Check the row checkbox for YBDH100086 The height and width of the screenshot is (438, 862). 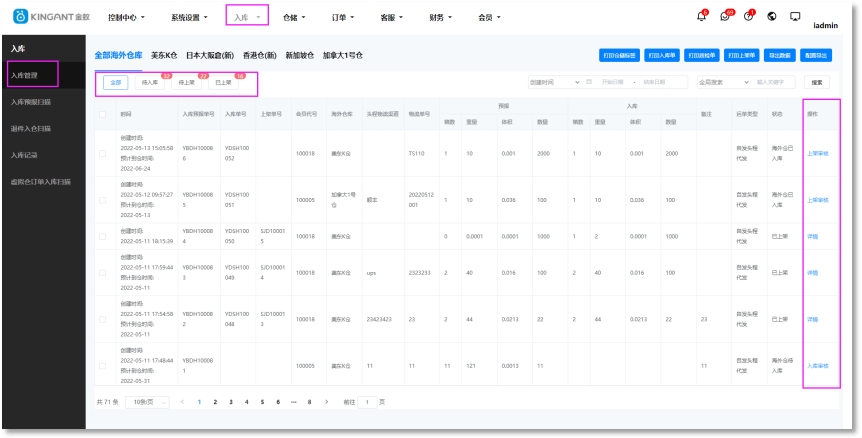tap(102, 154)
